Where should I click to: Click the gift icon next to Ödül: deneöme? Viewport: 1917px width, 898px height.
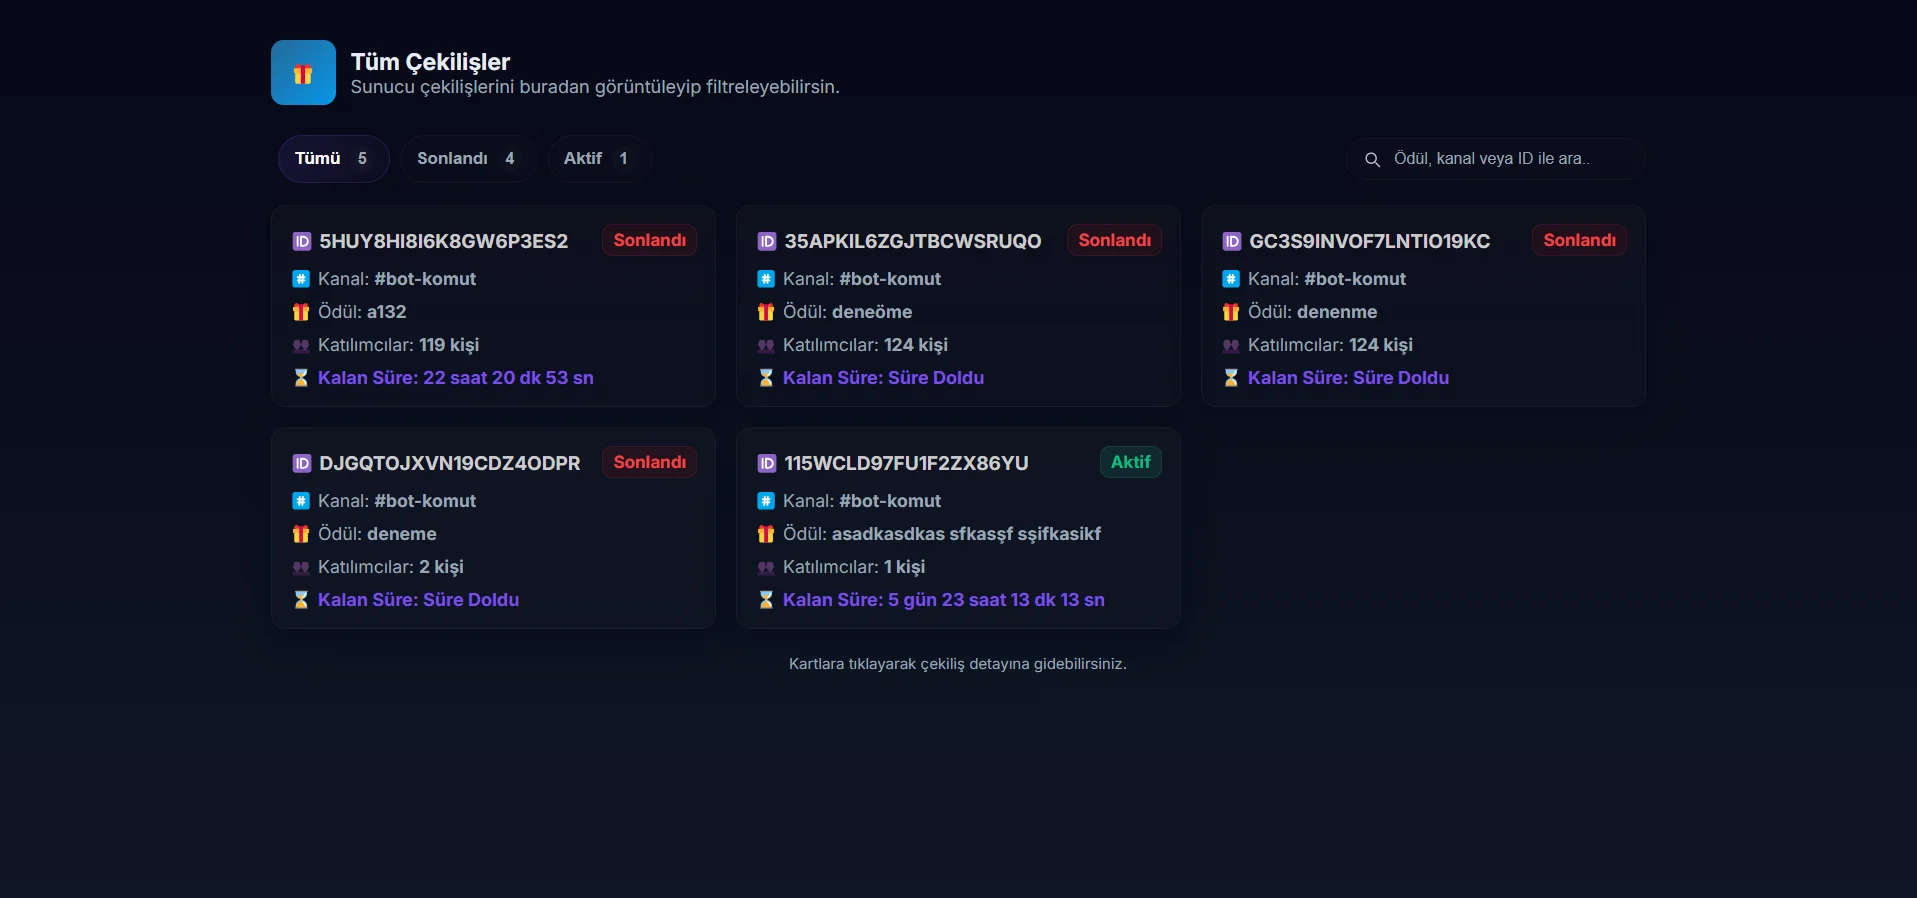click(x=766, y=312)
